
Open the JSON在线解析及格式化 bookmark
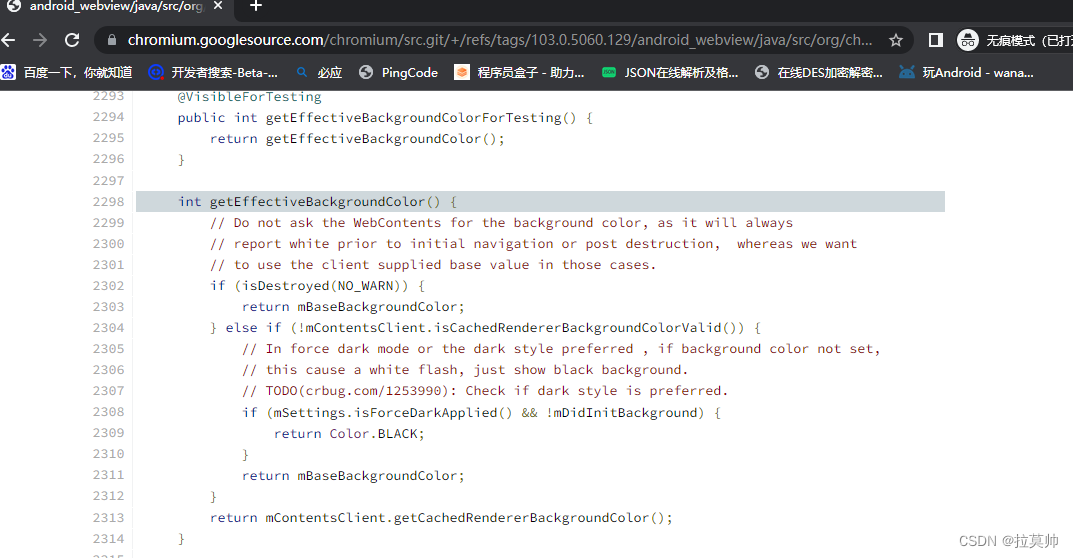(670, 73)
